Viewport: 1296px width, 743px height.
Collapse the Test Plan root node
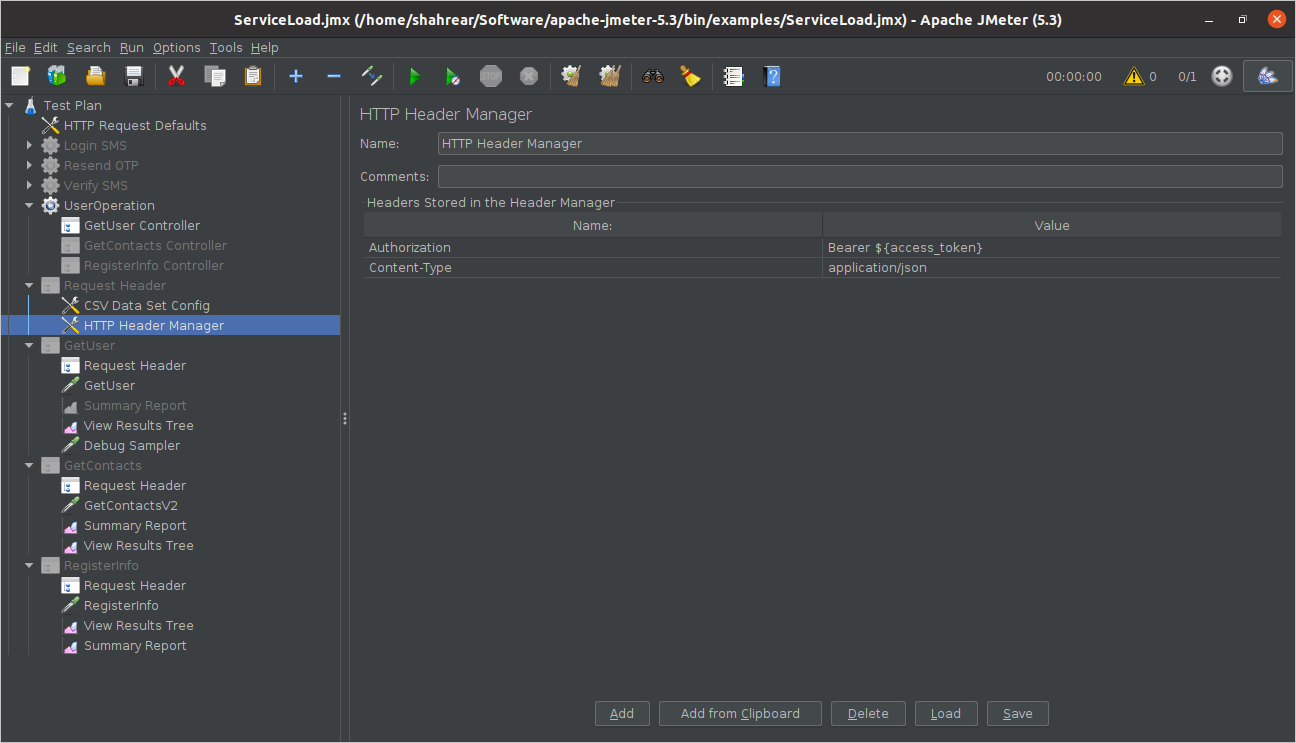[x=9, y=105]
